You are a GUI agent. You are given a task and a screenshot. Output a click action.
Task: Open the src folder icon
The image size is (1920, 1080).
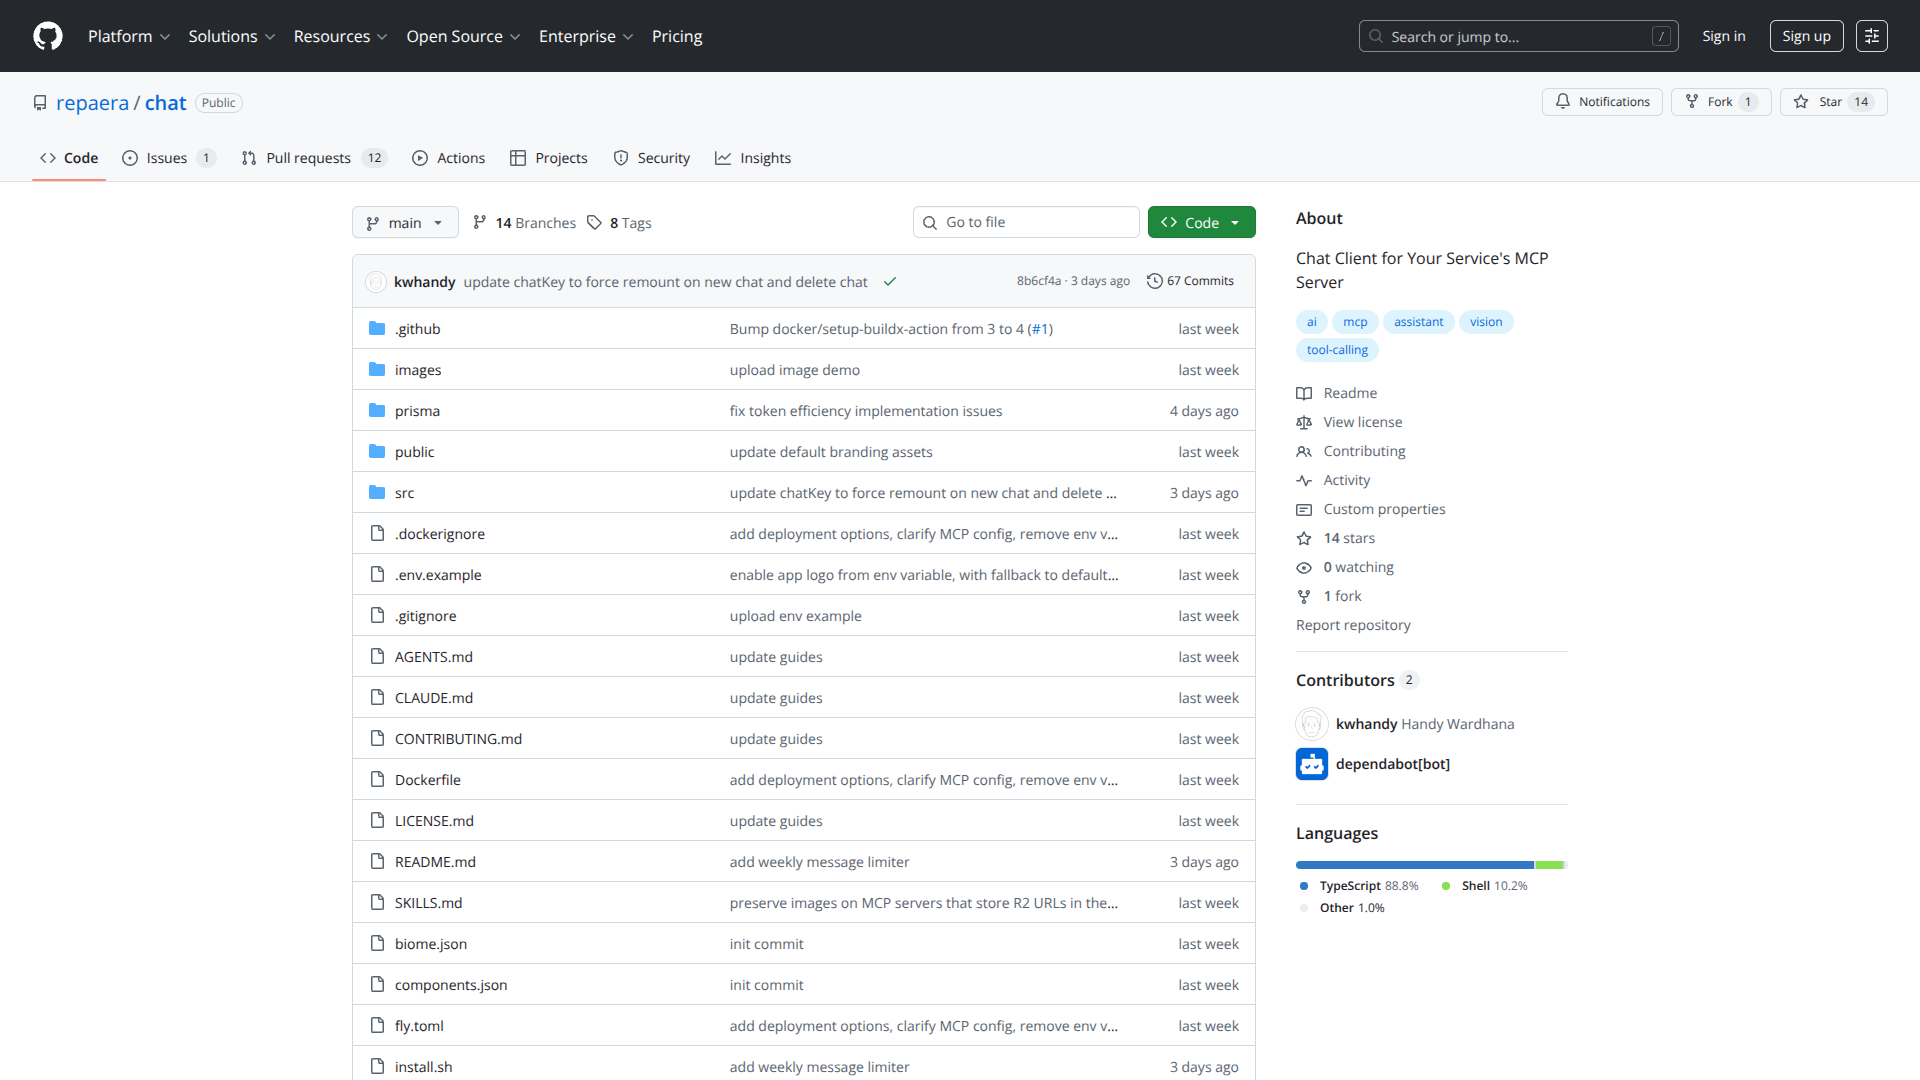coord(377,493)
